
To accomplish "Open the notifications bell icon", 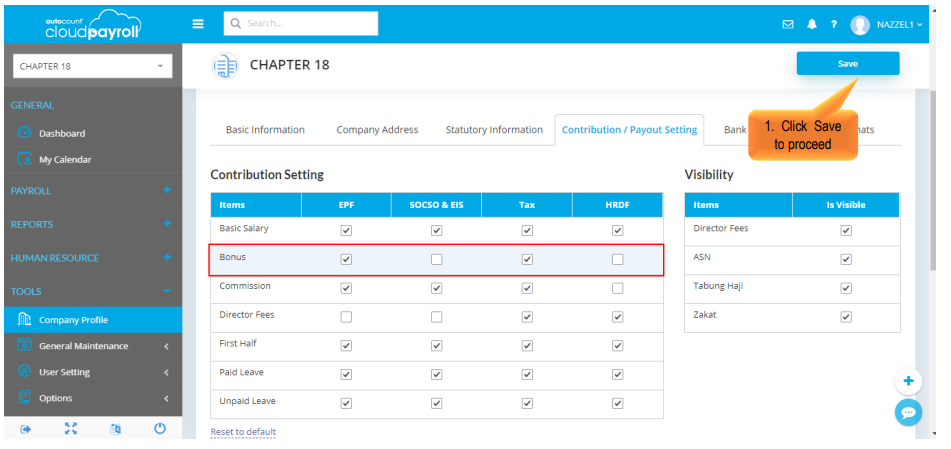I will tap(812, 24).
